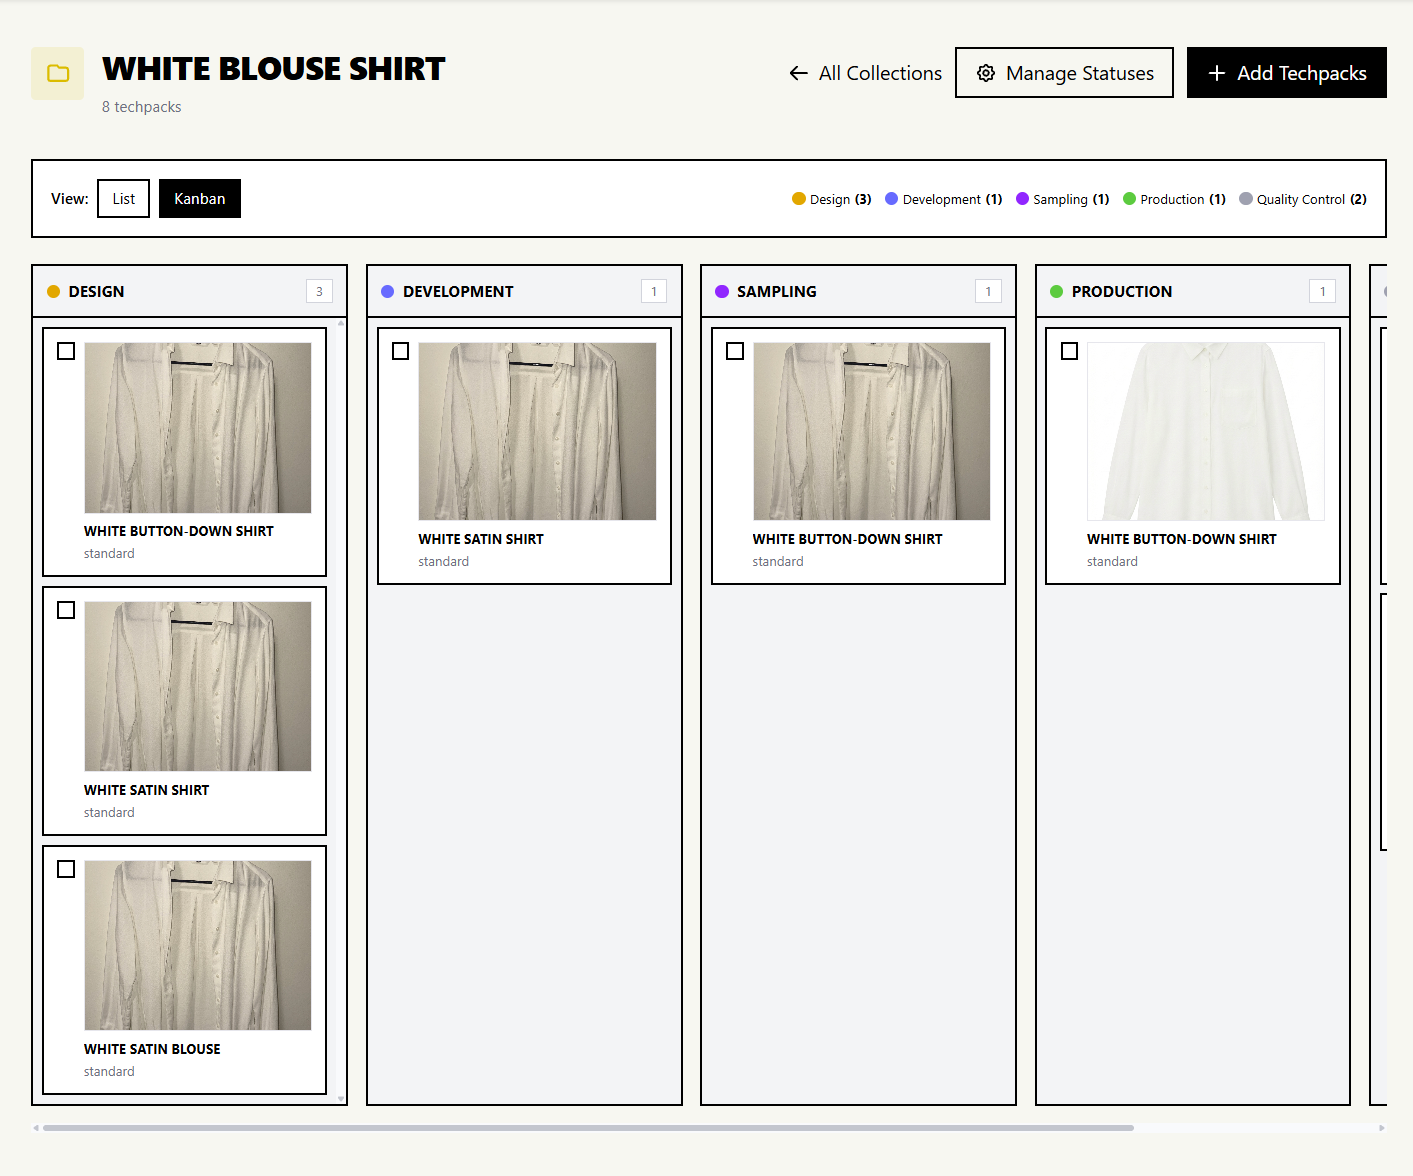Check the first Design card's checkbox
Viewport: 1413px width, 1176px height.
[66, 351]
